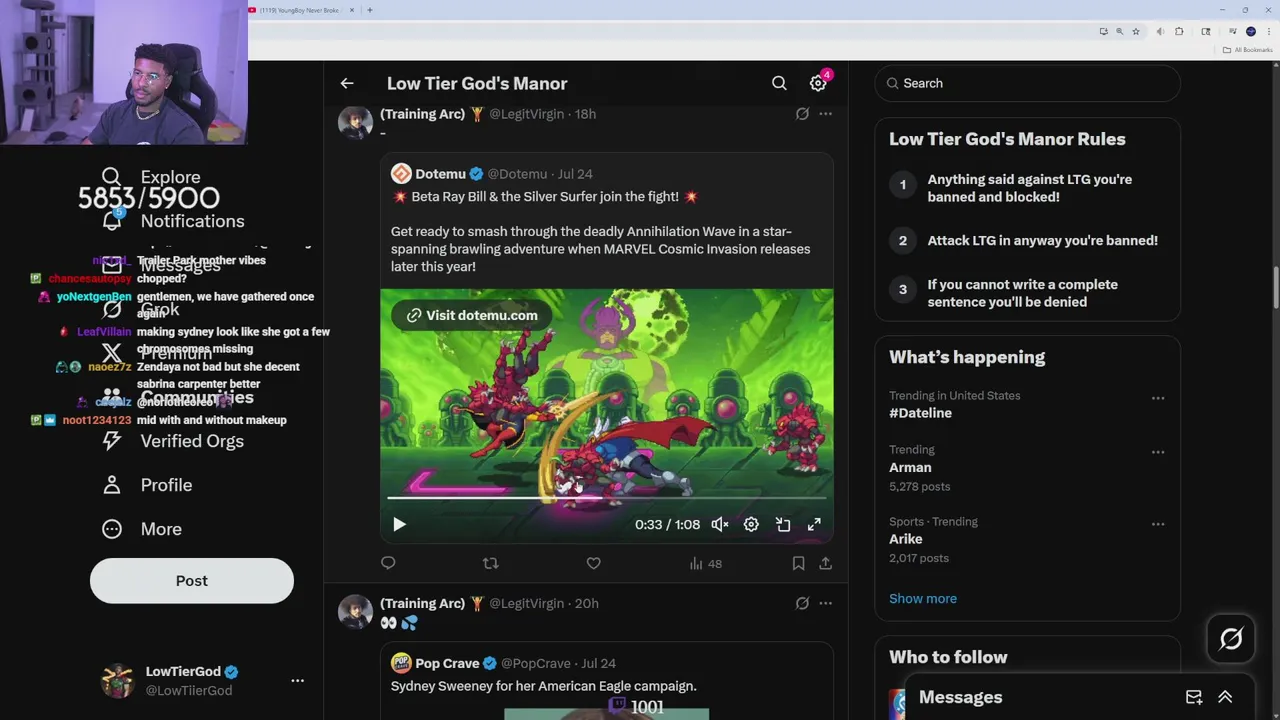Open the floating Grok button

coord(1231,639)
